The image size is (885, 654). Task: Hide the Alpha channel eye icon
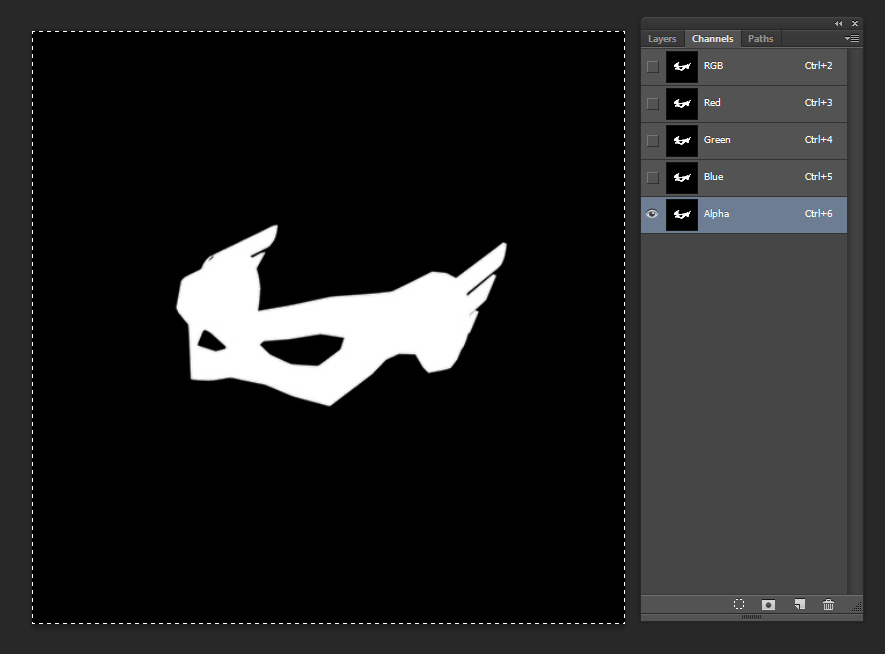(652, 214)
